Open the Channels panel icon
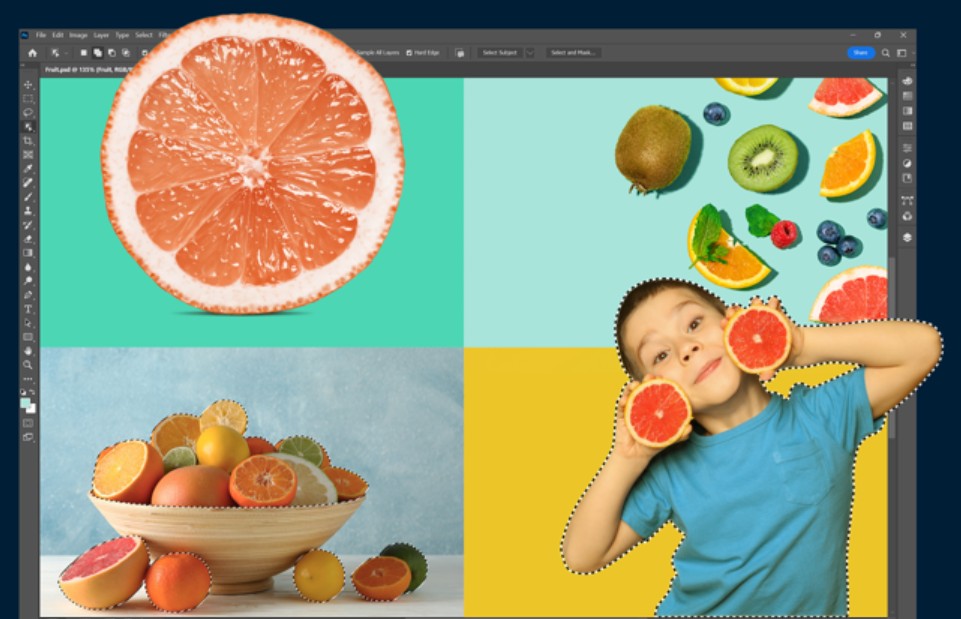The width and height of the screenshot is (961, 619). (907, 216)
